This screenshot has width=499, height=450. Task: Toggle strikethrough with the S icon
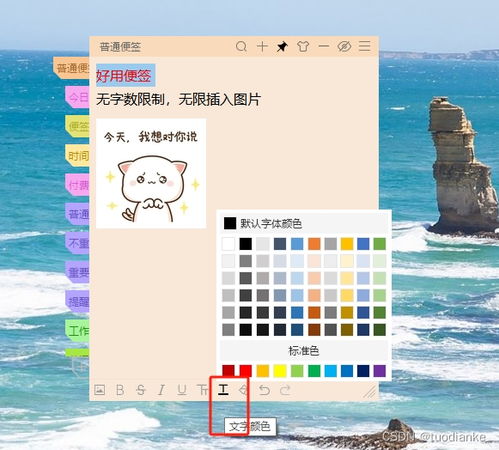(141, 390)
